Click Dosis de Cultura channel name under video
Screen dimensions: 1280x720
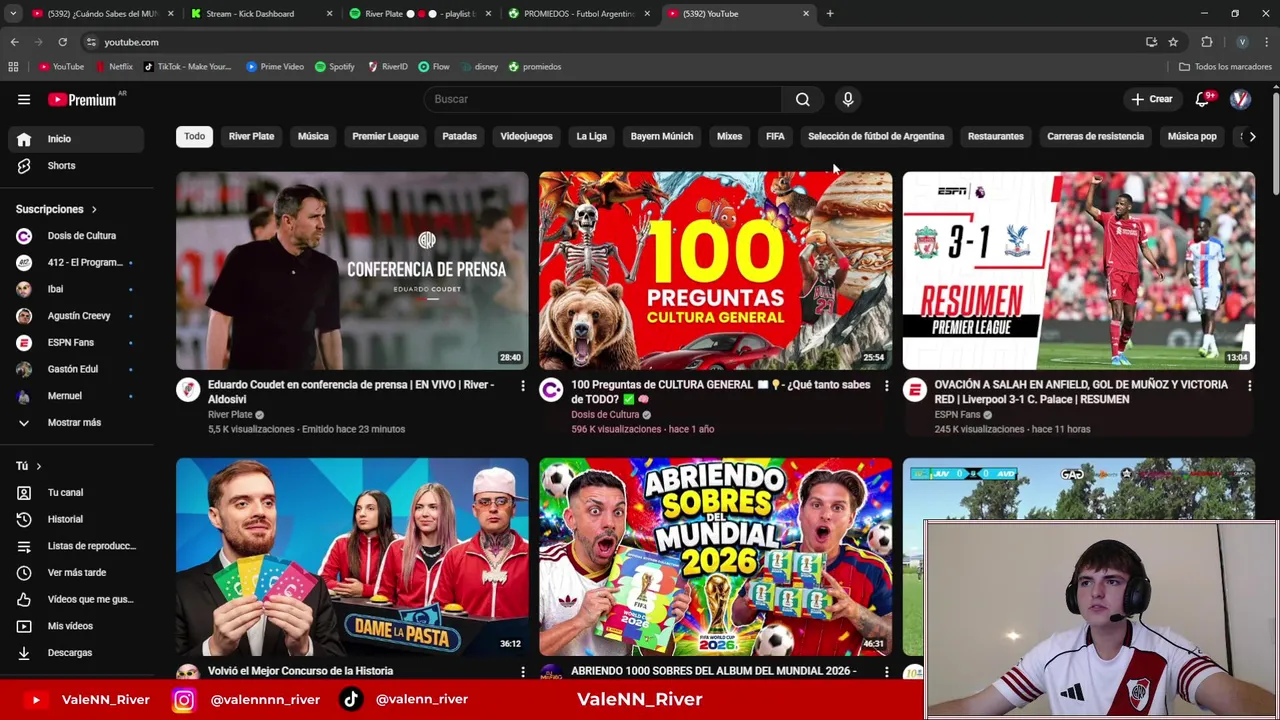605,414
